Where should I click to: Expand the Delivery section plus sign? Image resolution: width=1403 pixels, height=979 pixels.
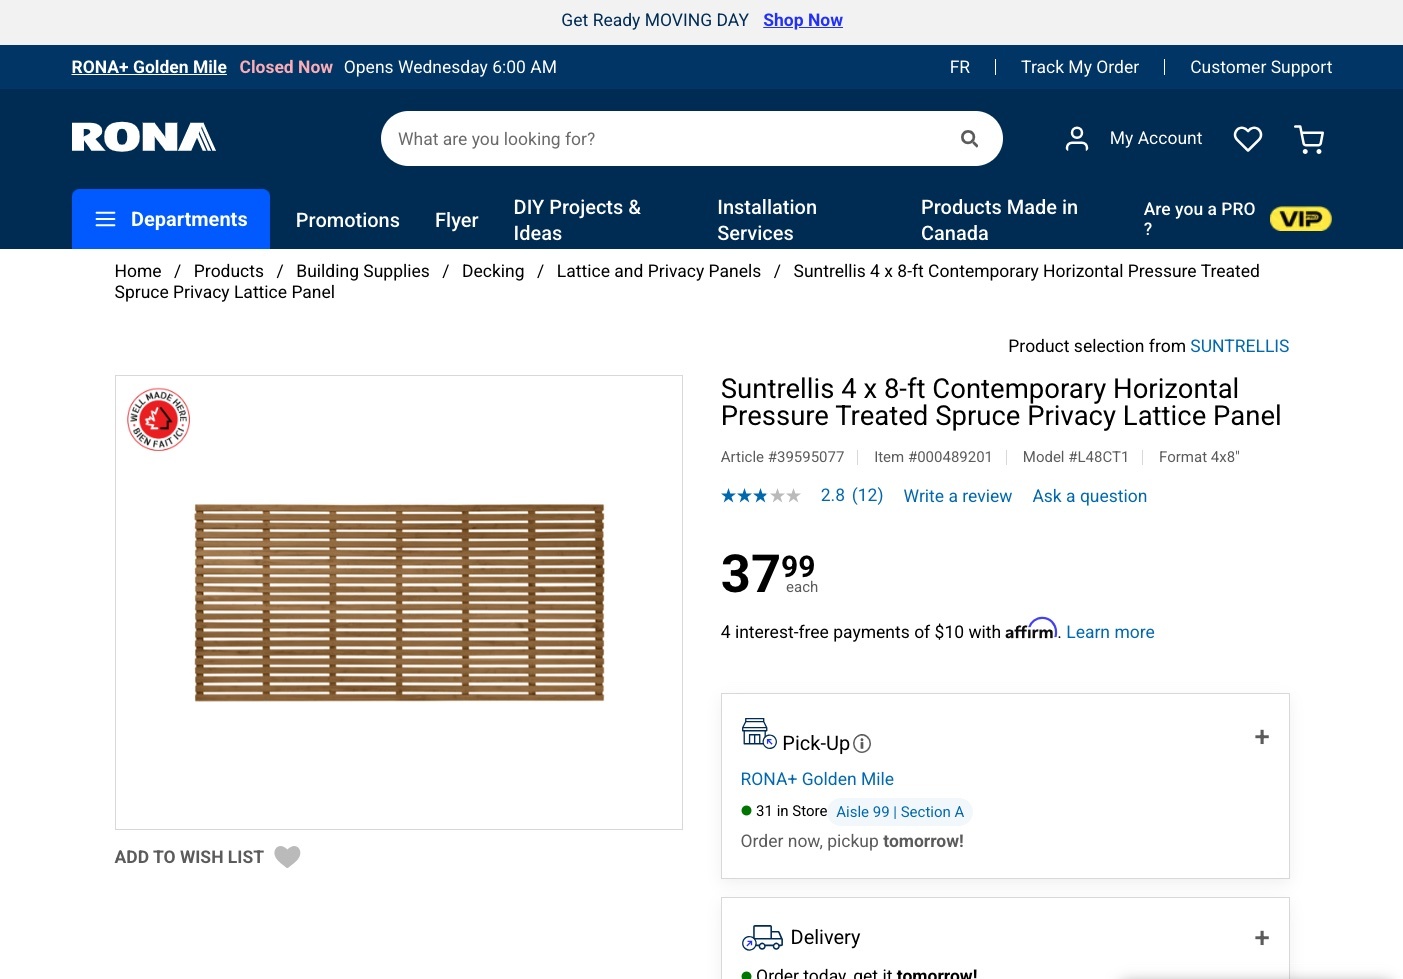click(x=1262, y=938)
